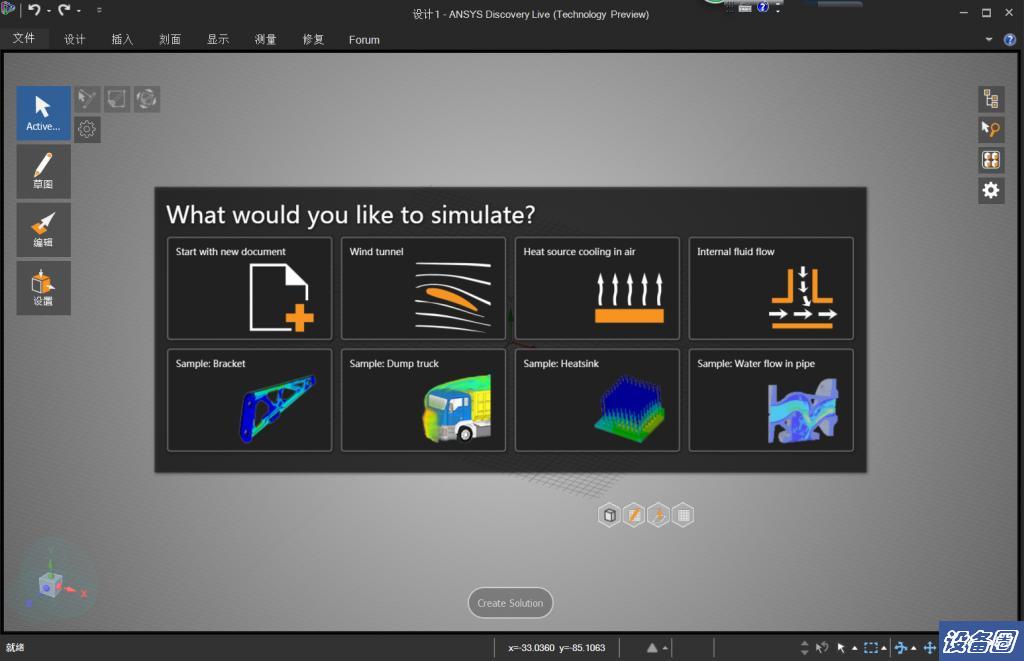Viewport: 1024px width, 661px height.
Task: Click the dashed box selection icon in status bar
Action: pos(871,647)
